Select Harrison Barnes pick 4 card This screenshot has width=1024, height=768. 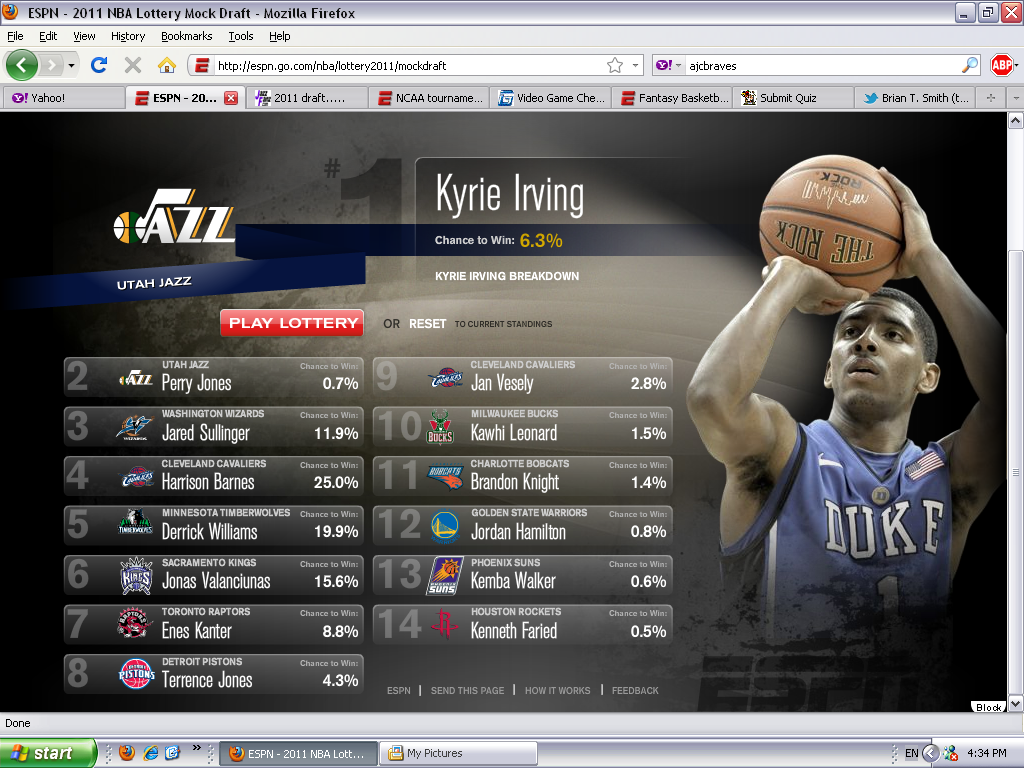point(214,476)
